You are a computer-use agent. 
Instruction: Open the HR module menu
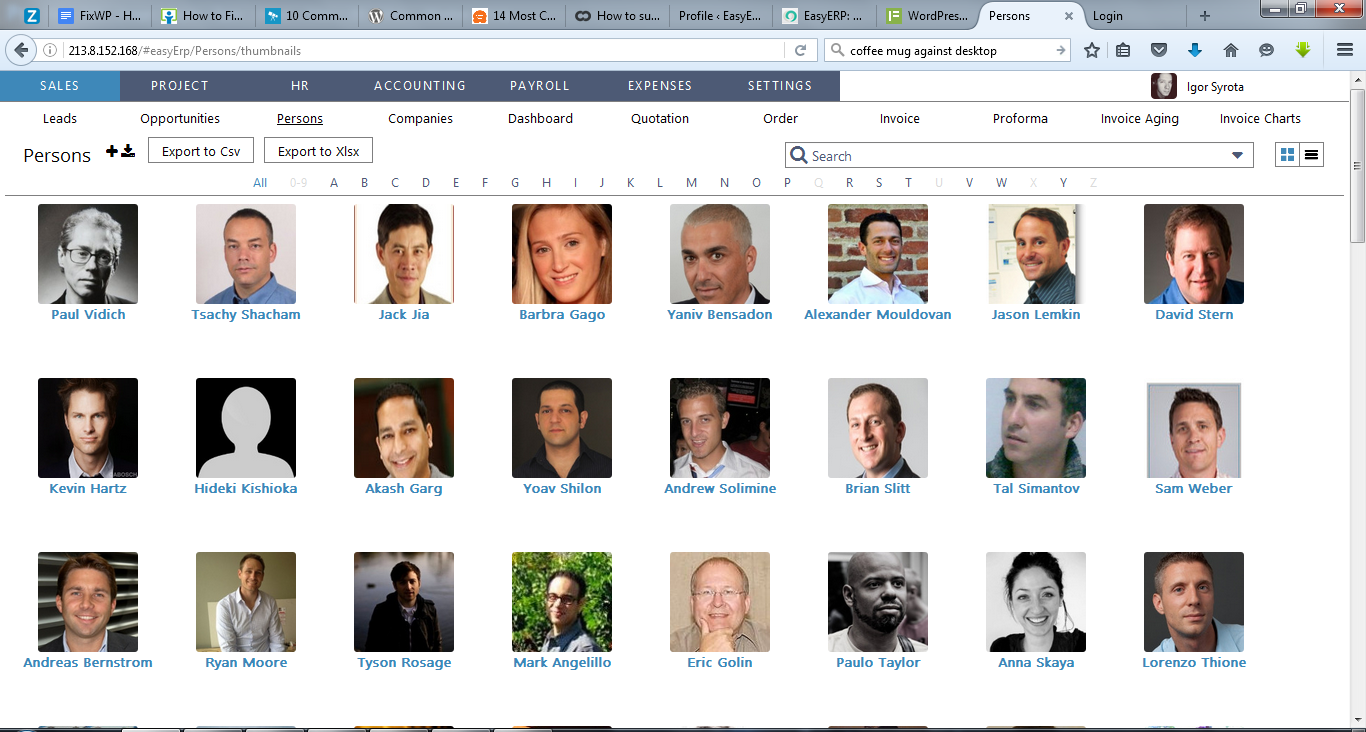tap(300, 86)
